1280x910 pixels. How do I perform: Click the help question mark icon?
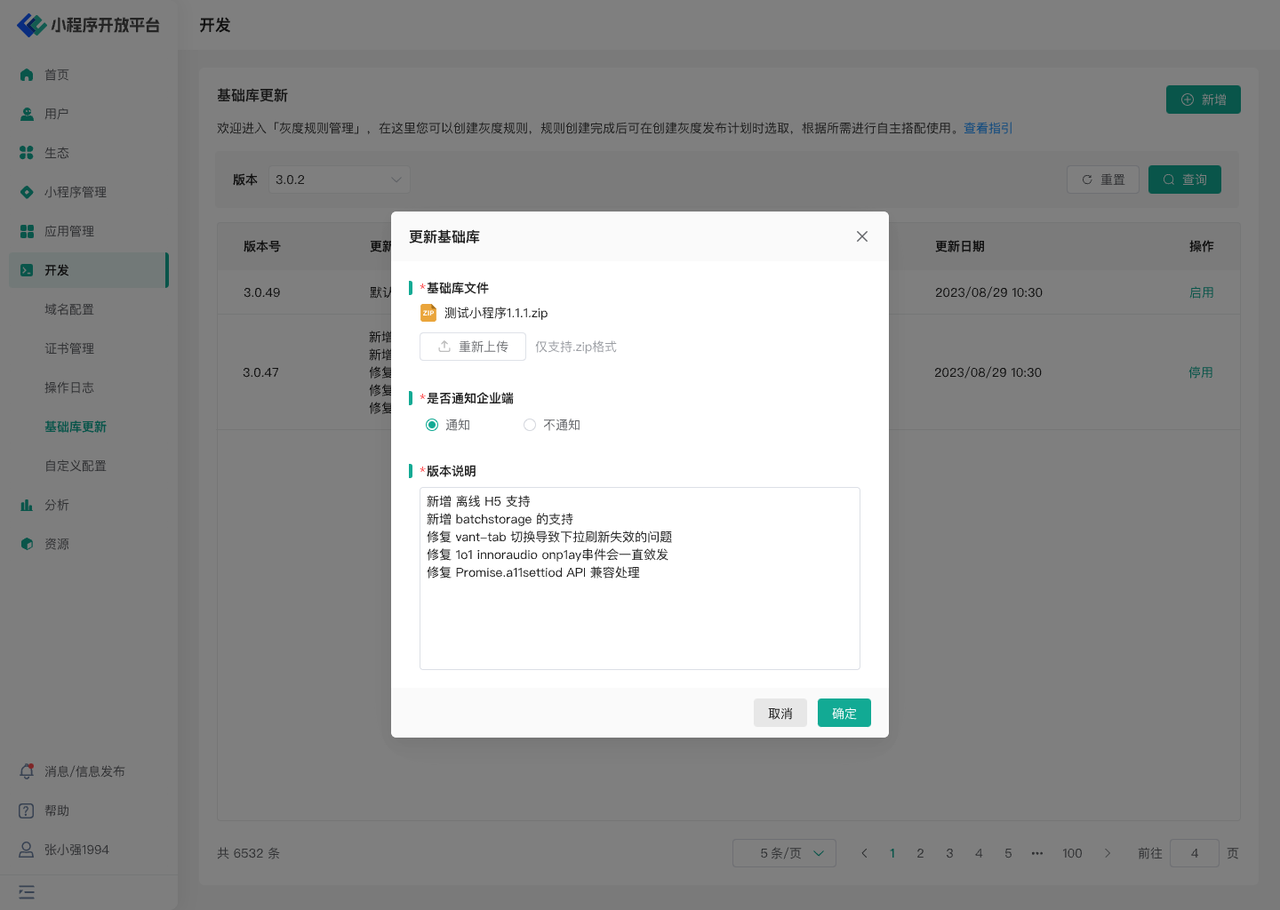(27, 811)
